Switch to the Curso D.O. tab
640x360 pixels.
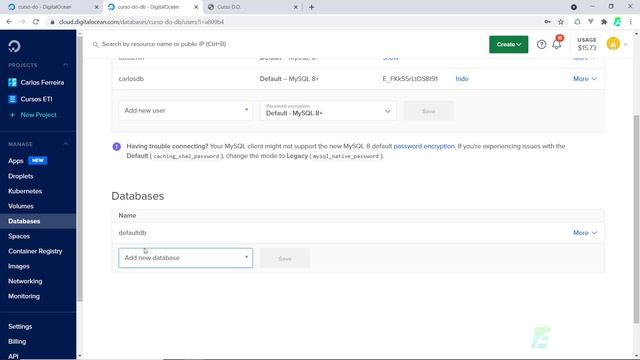click(252, 7)
